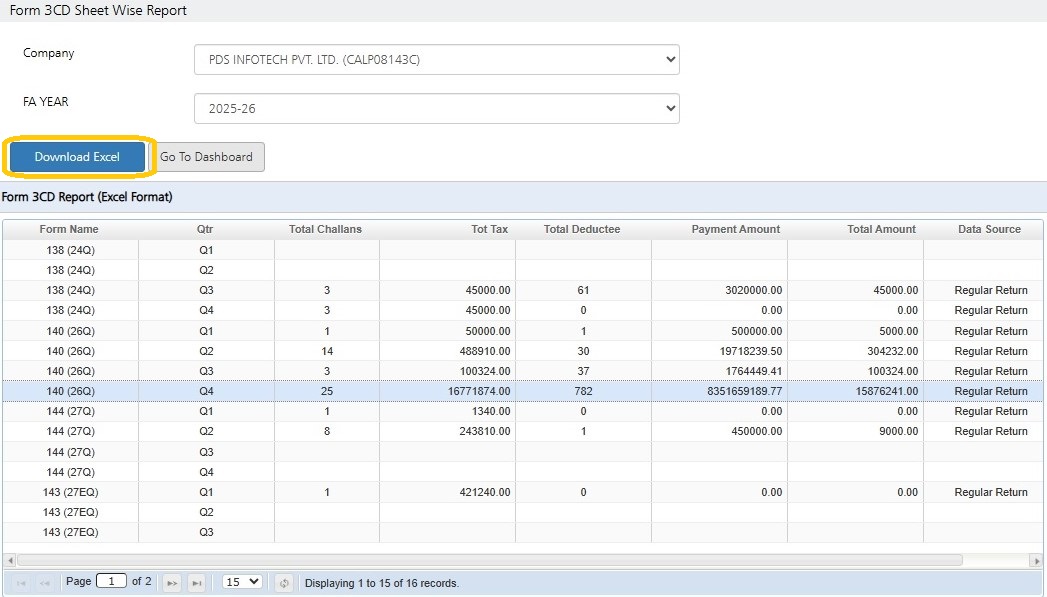
Task: Click payment amount 3020000.00
Action: coord(754,290)
